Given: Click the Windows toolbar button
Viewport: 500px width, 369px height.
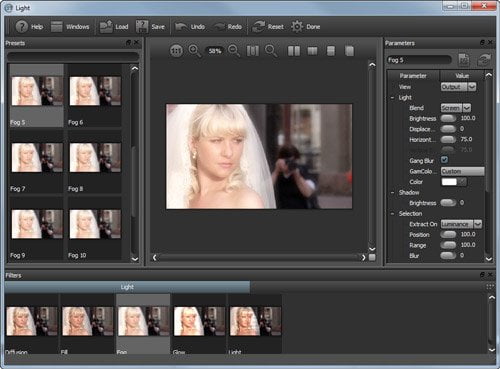Looking at the screenshot, I should click(70, 27).
